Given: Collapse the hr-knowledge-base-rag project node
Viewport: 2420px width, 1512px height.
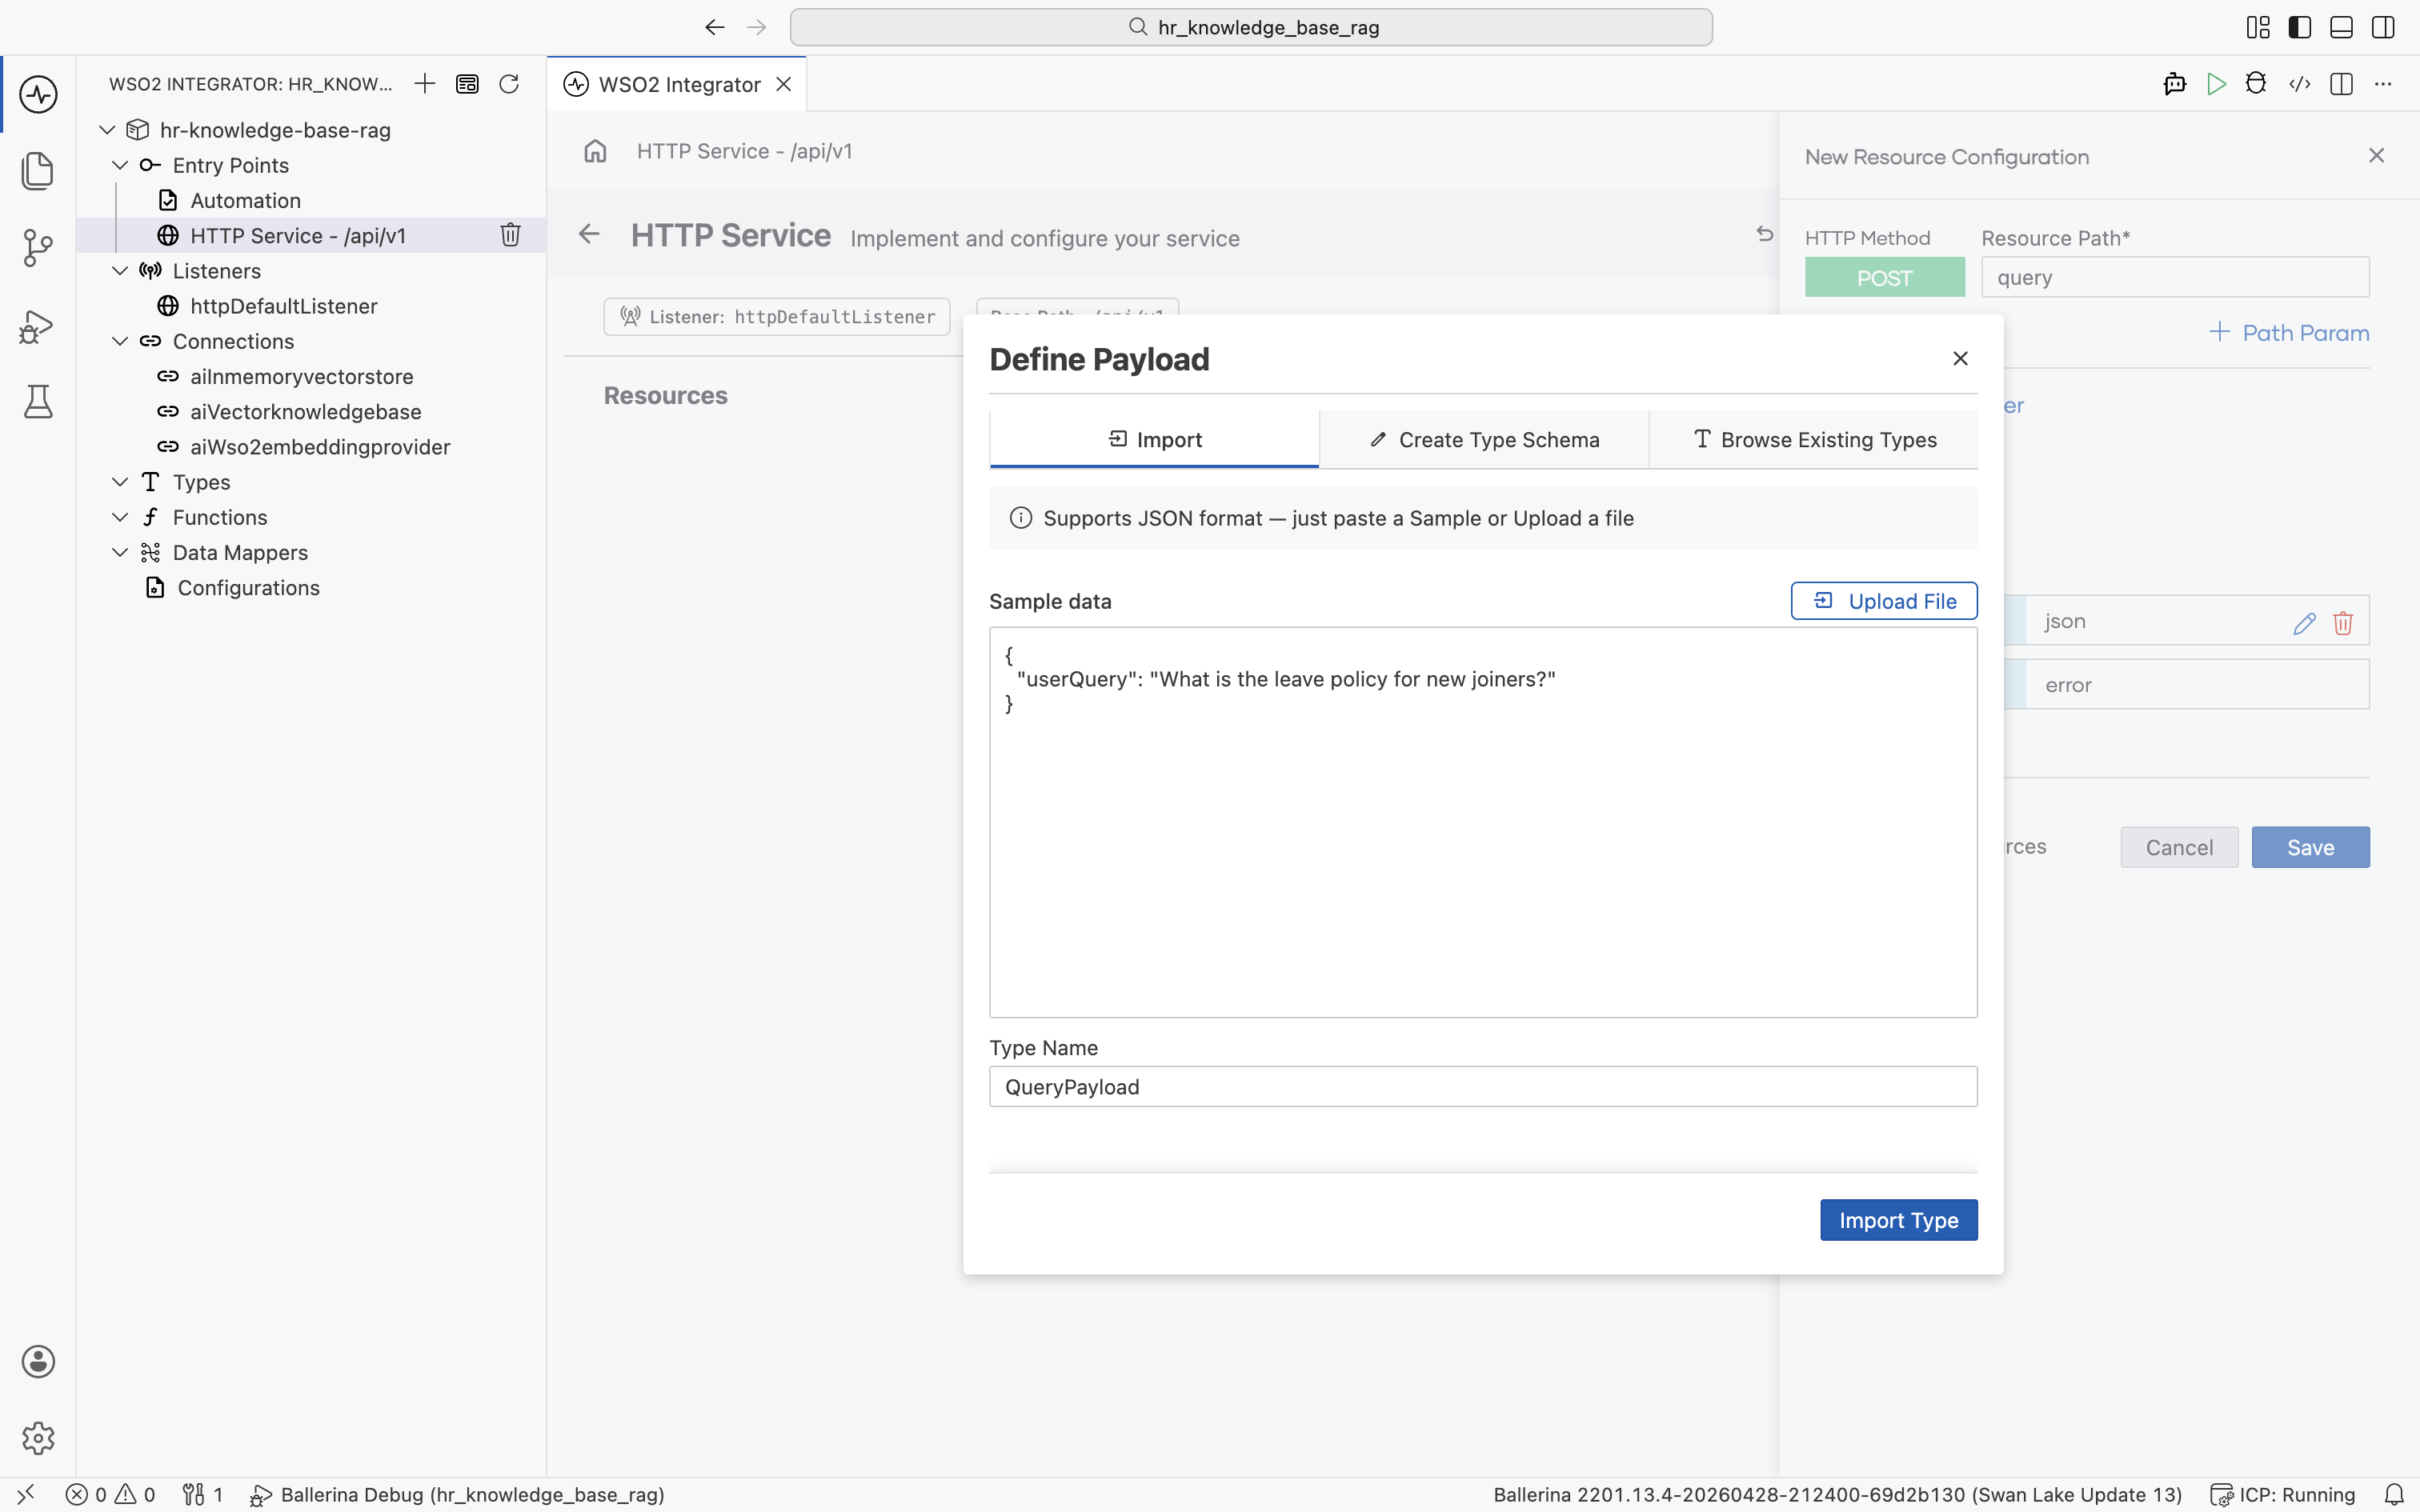Looking at the screenshot, I should tap(107, 130).
